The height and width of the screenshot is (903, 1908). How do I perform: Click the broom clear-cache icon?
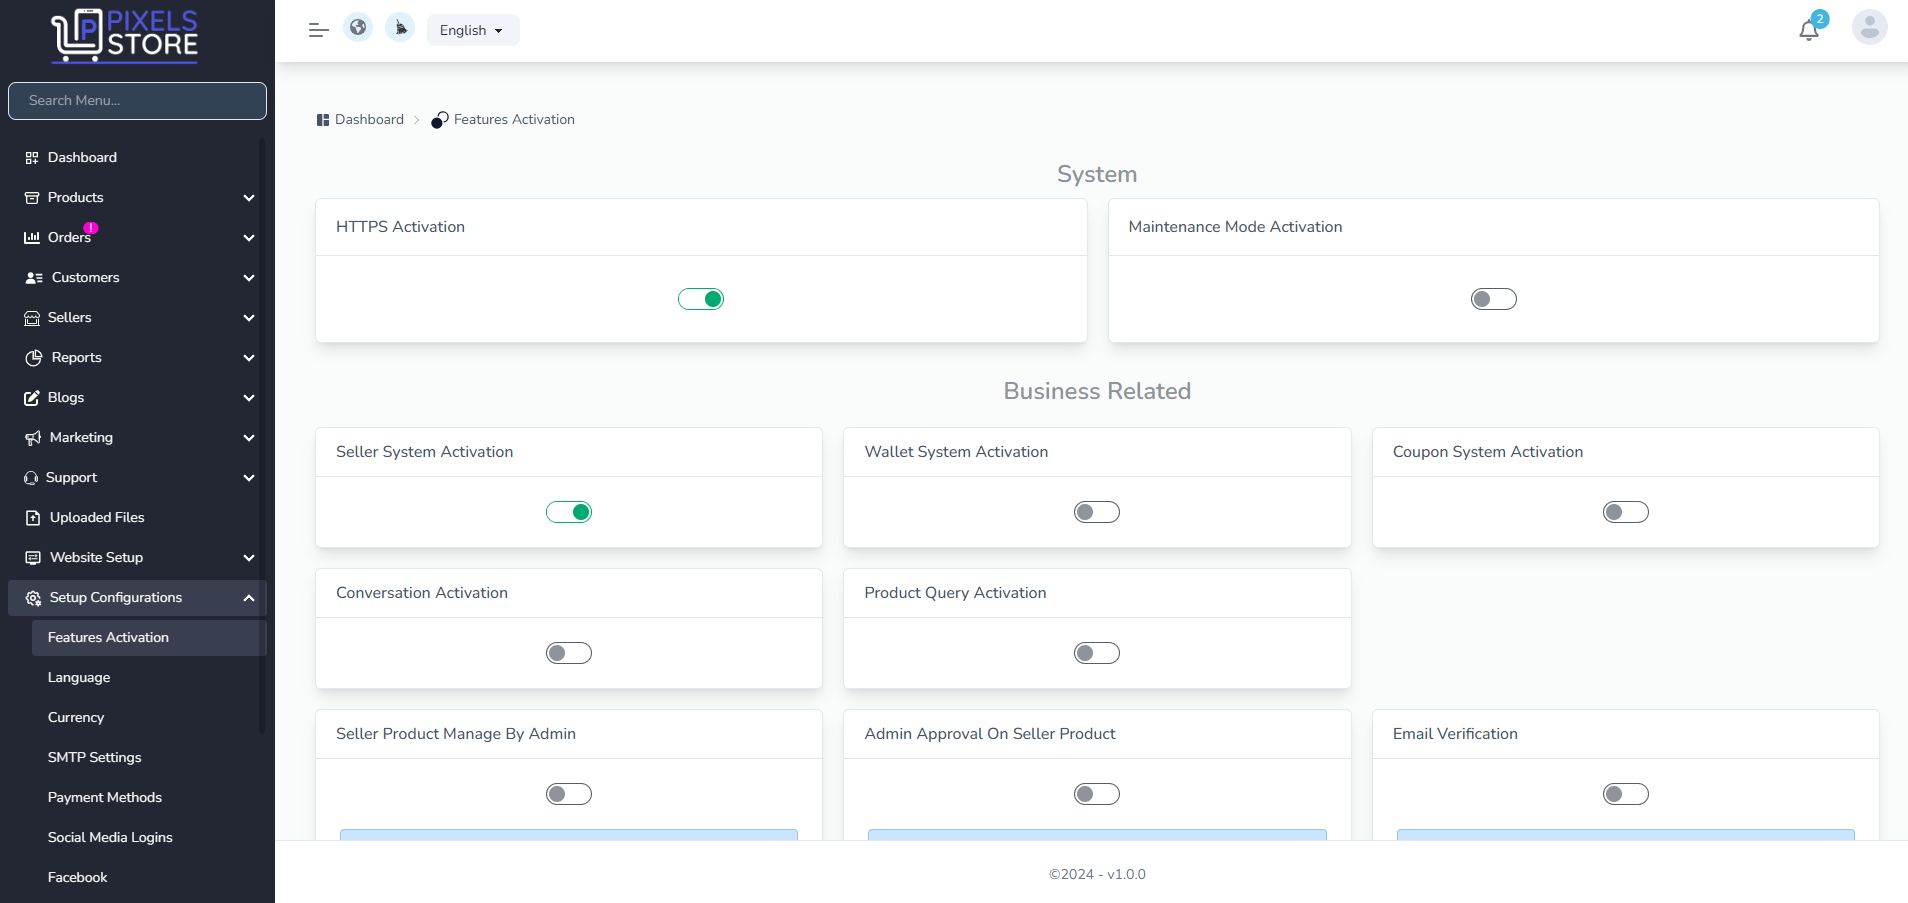pos(400,28)
